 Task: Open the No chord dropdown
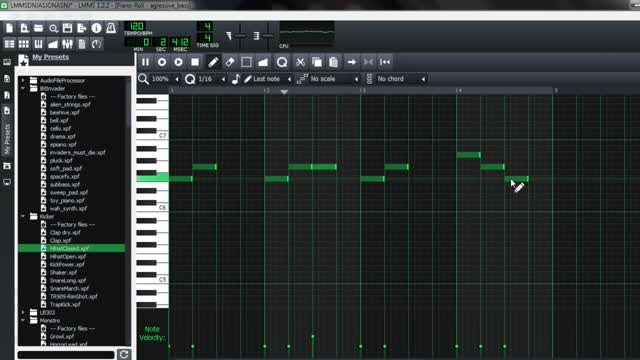[401, 79]
